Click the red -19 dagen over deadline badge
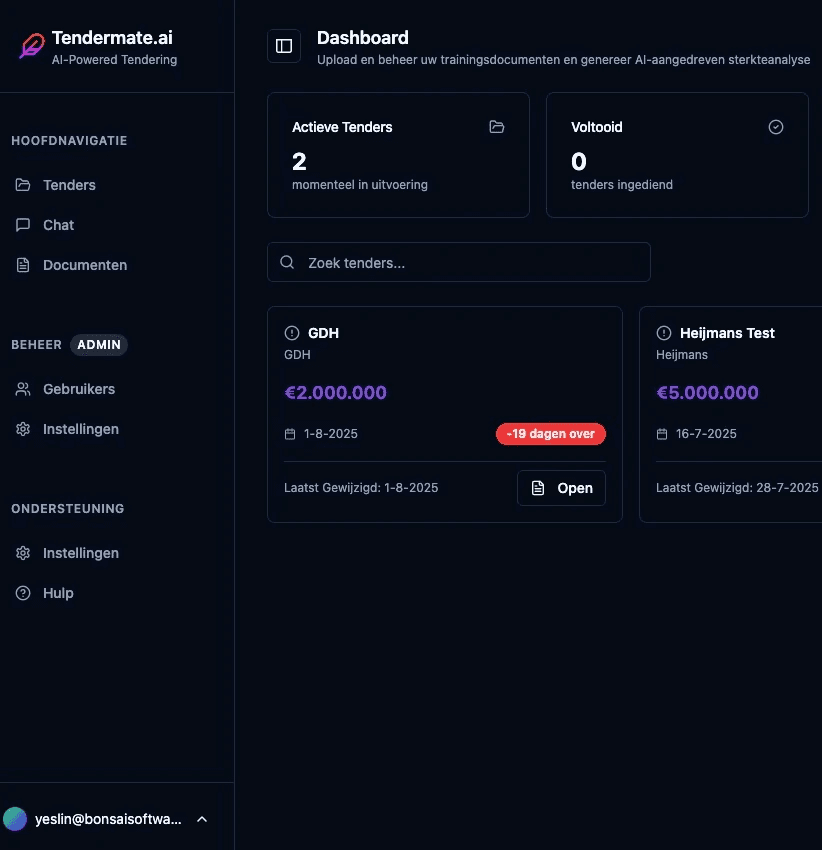This screenshot has width=822, height=850. point(551,434)
